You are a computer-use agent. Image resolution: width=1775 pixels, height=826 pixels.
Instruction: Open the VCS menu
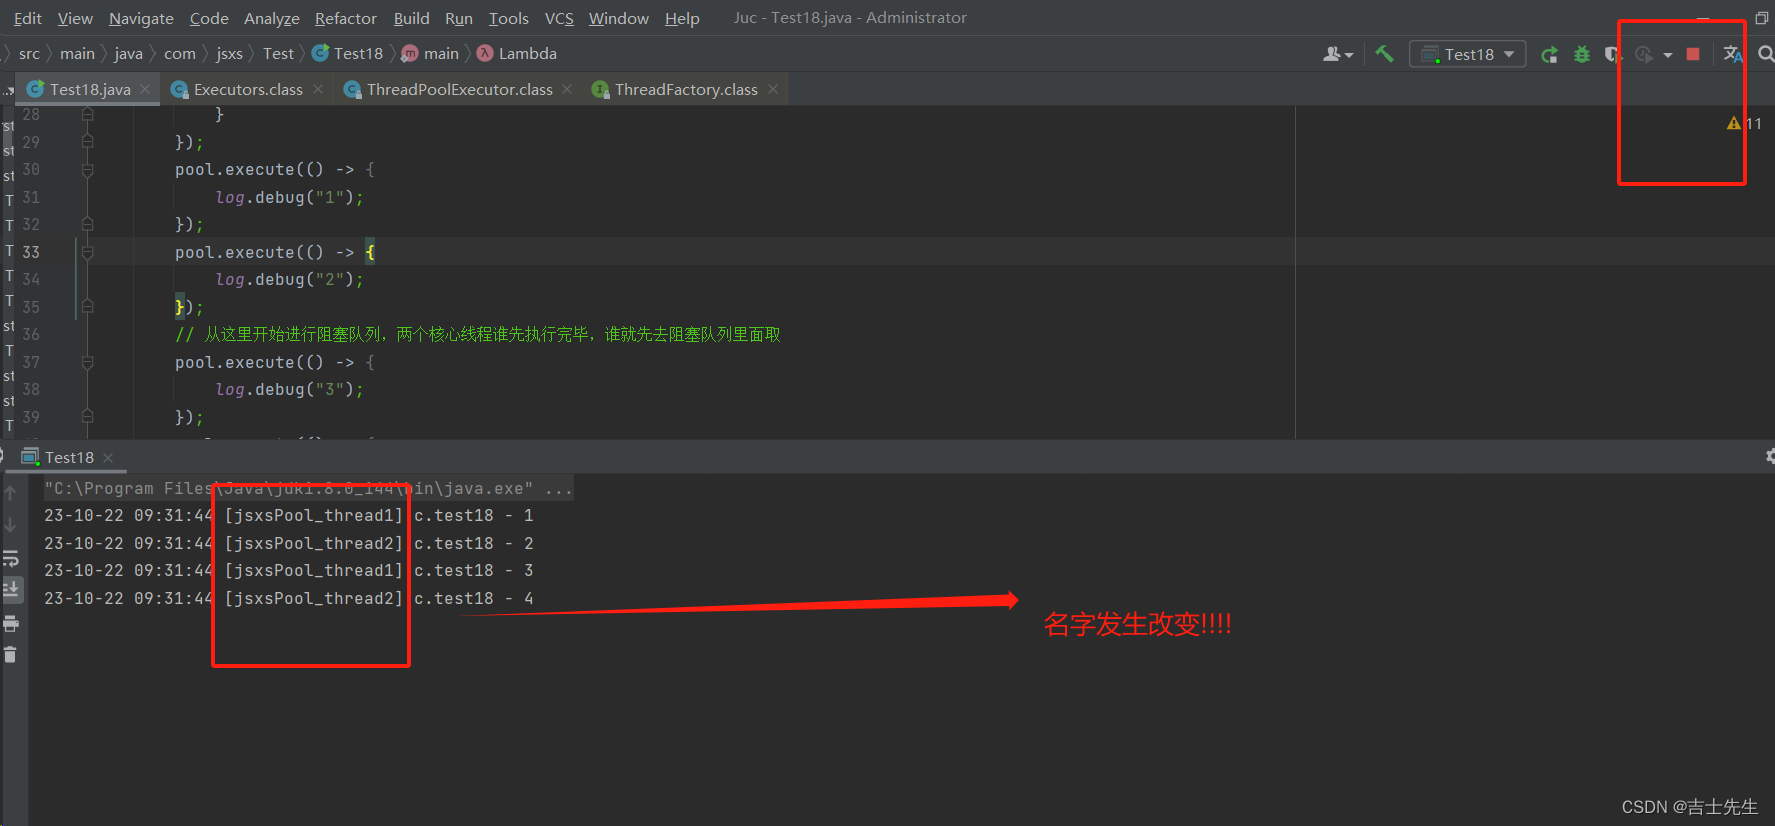point(559,18)
